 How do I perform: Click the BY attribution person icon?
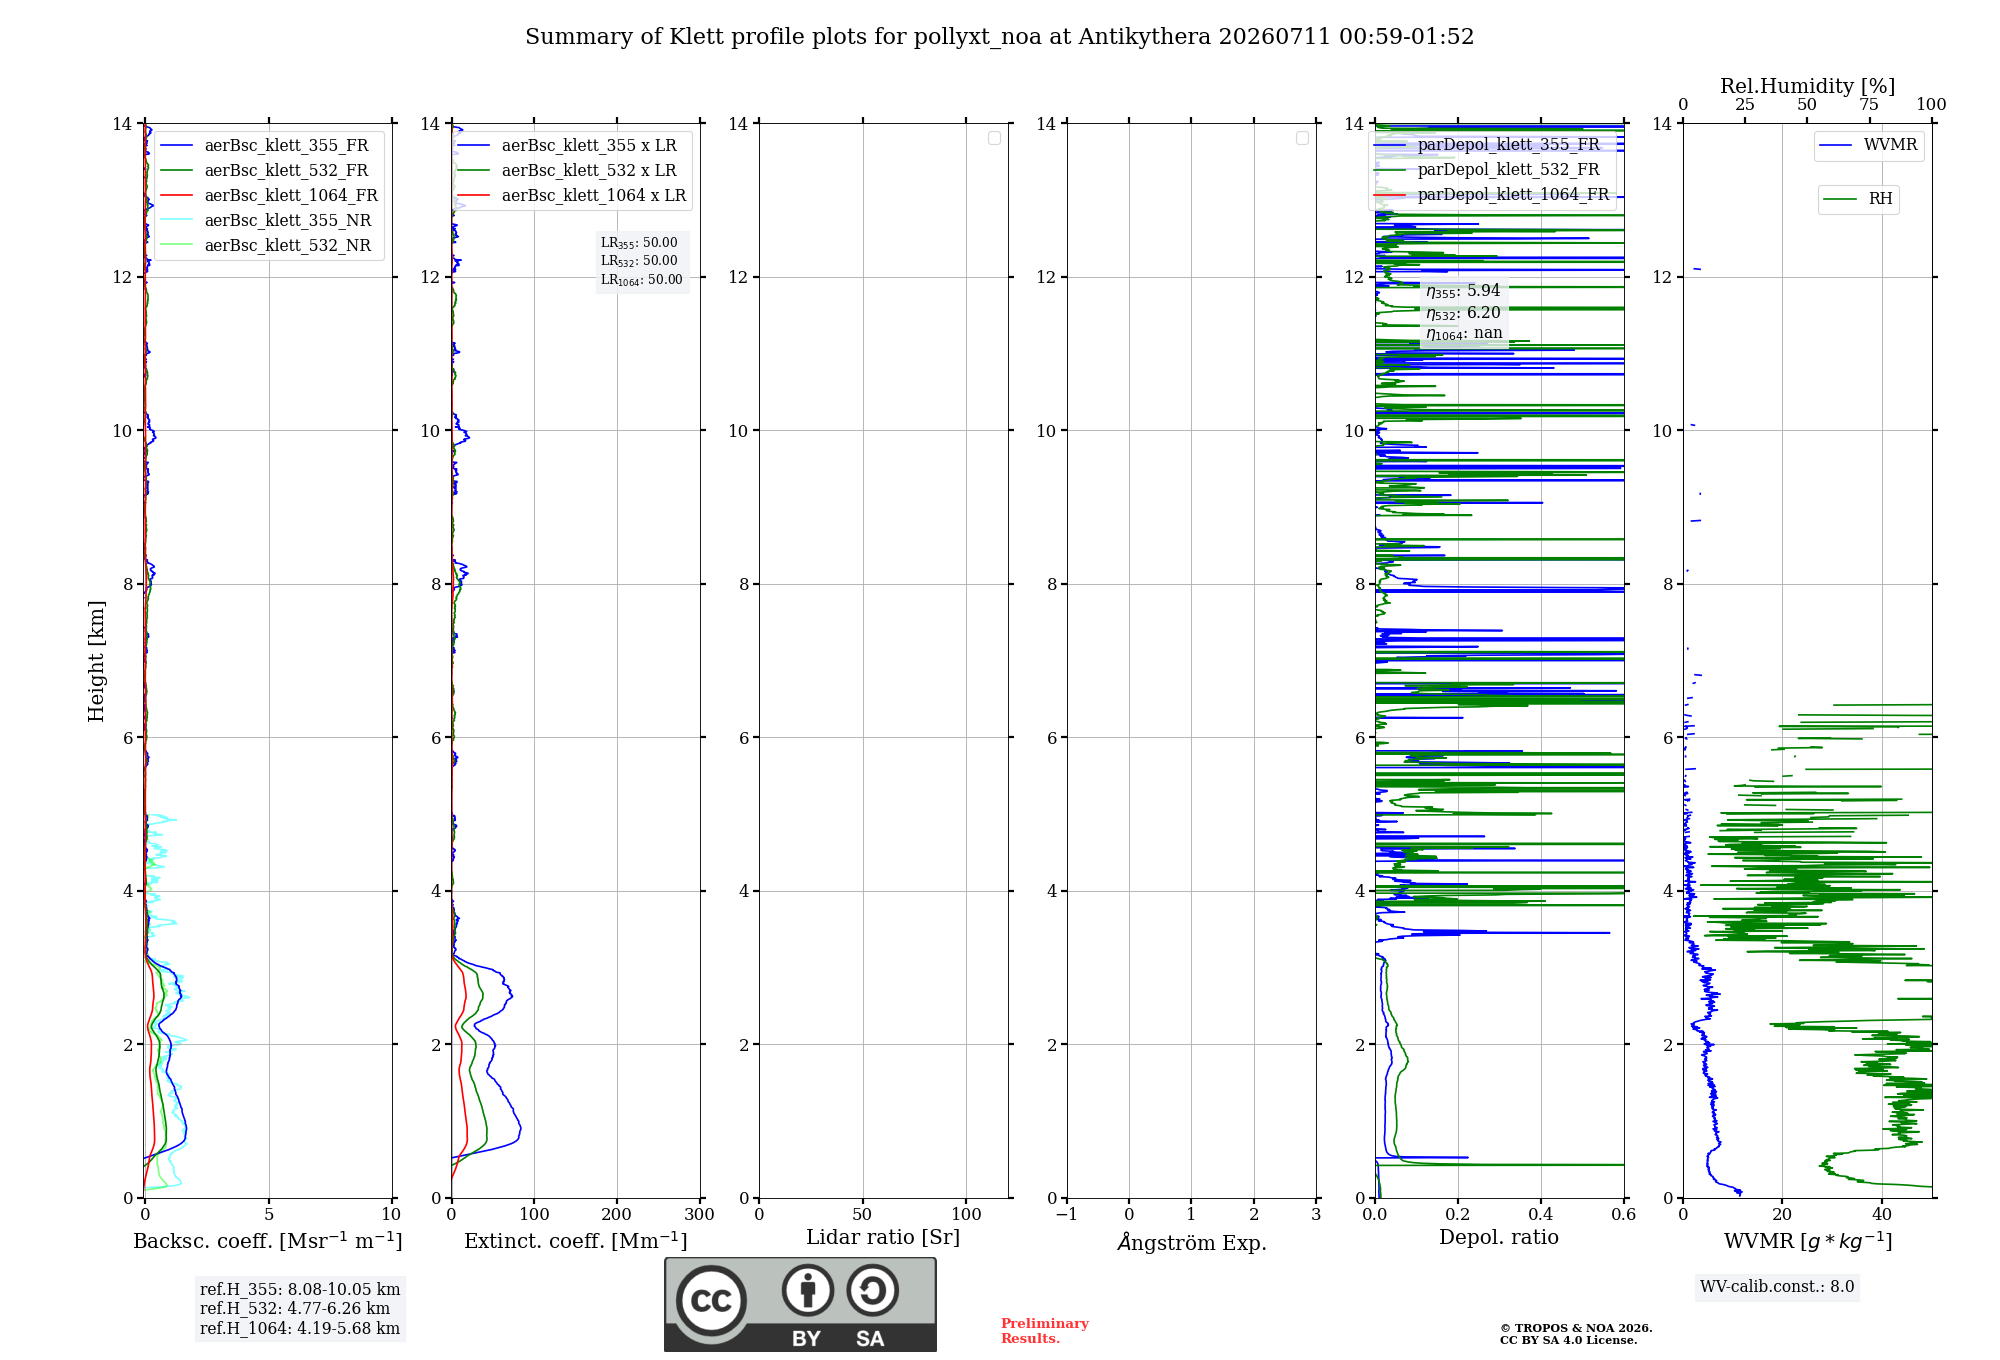tap(807, 1290)
